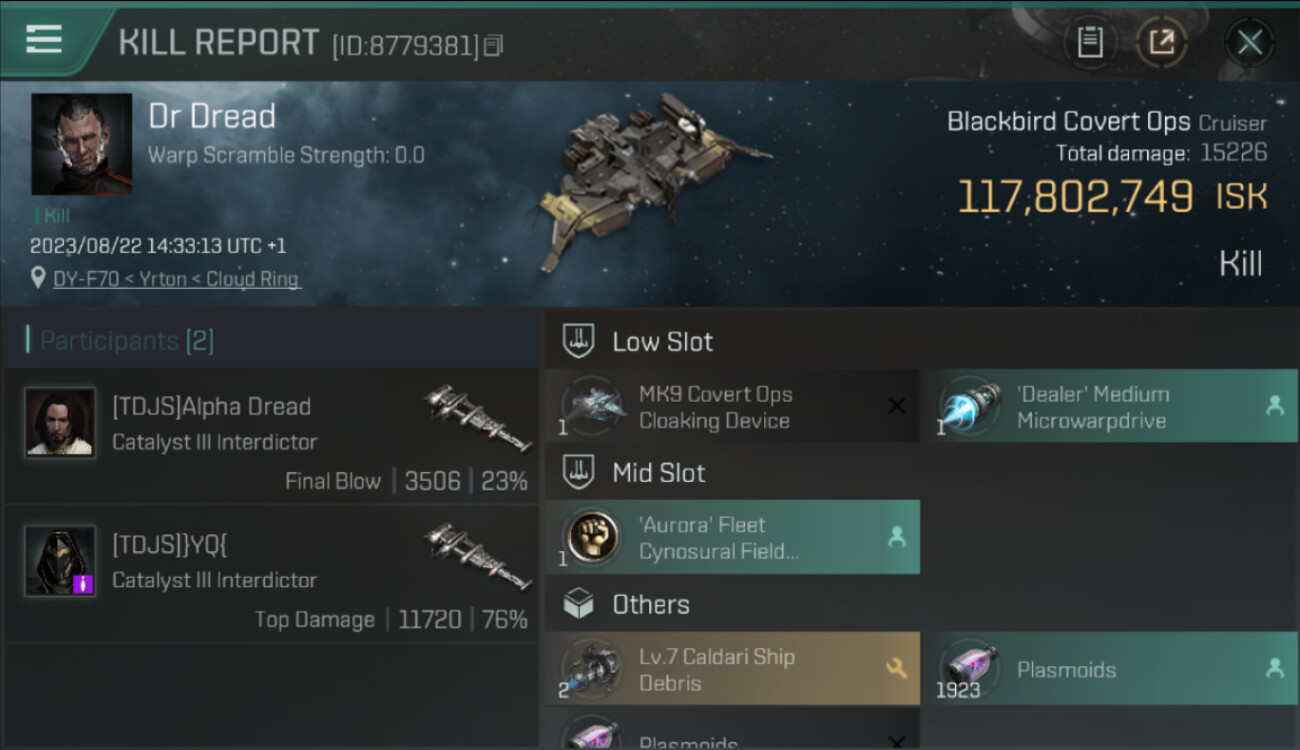Select 'Aurora' Fleet Cynosural Field item
The image size is (1300, 750).
click(x=731, y=538)
